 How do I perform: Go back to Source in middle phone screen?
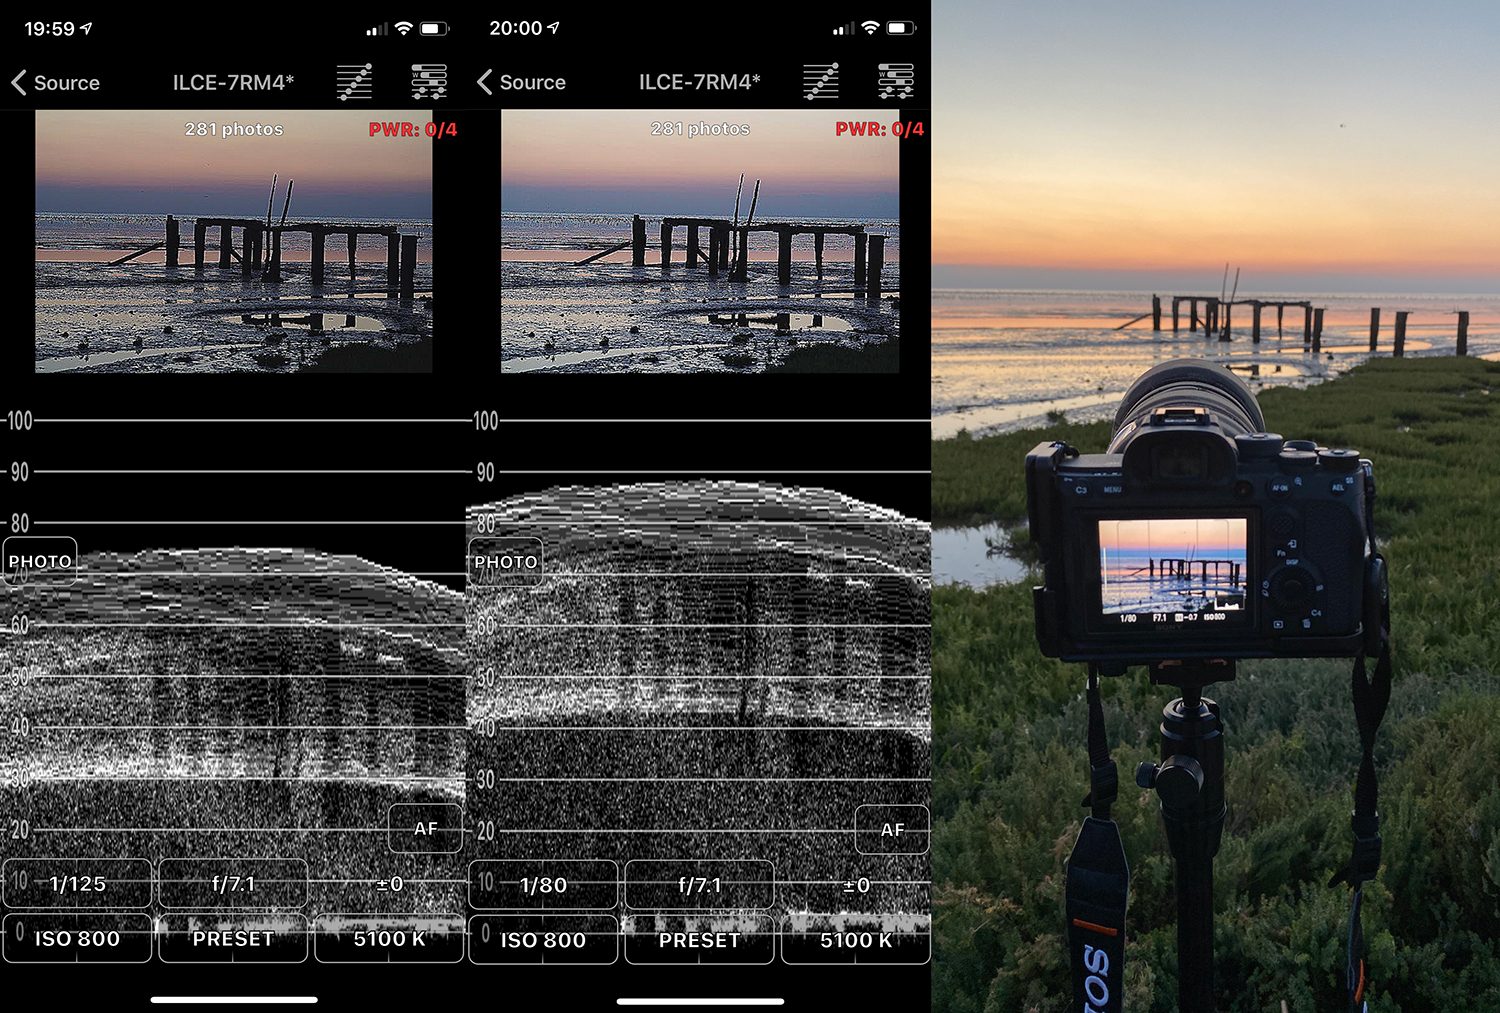(521, 83)
